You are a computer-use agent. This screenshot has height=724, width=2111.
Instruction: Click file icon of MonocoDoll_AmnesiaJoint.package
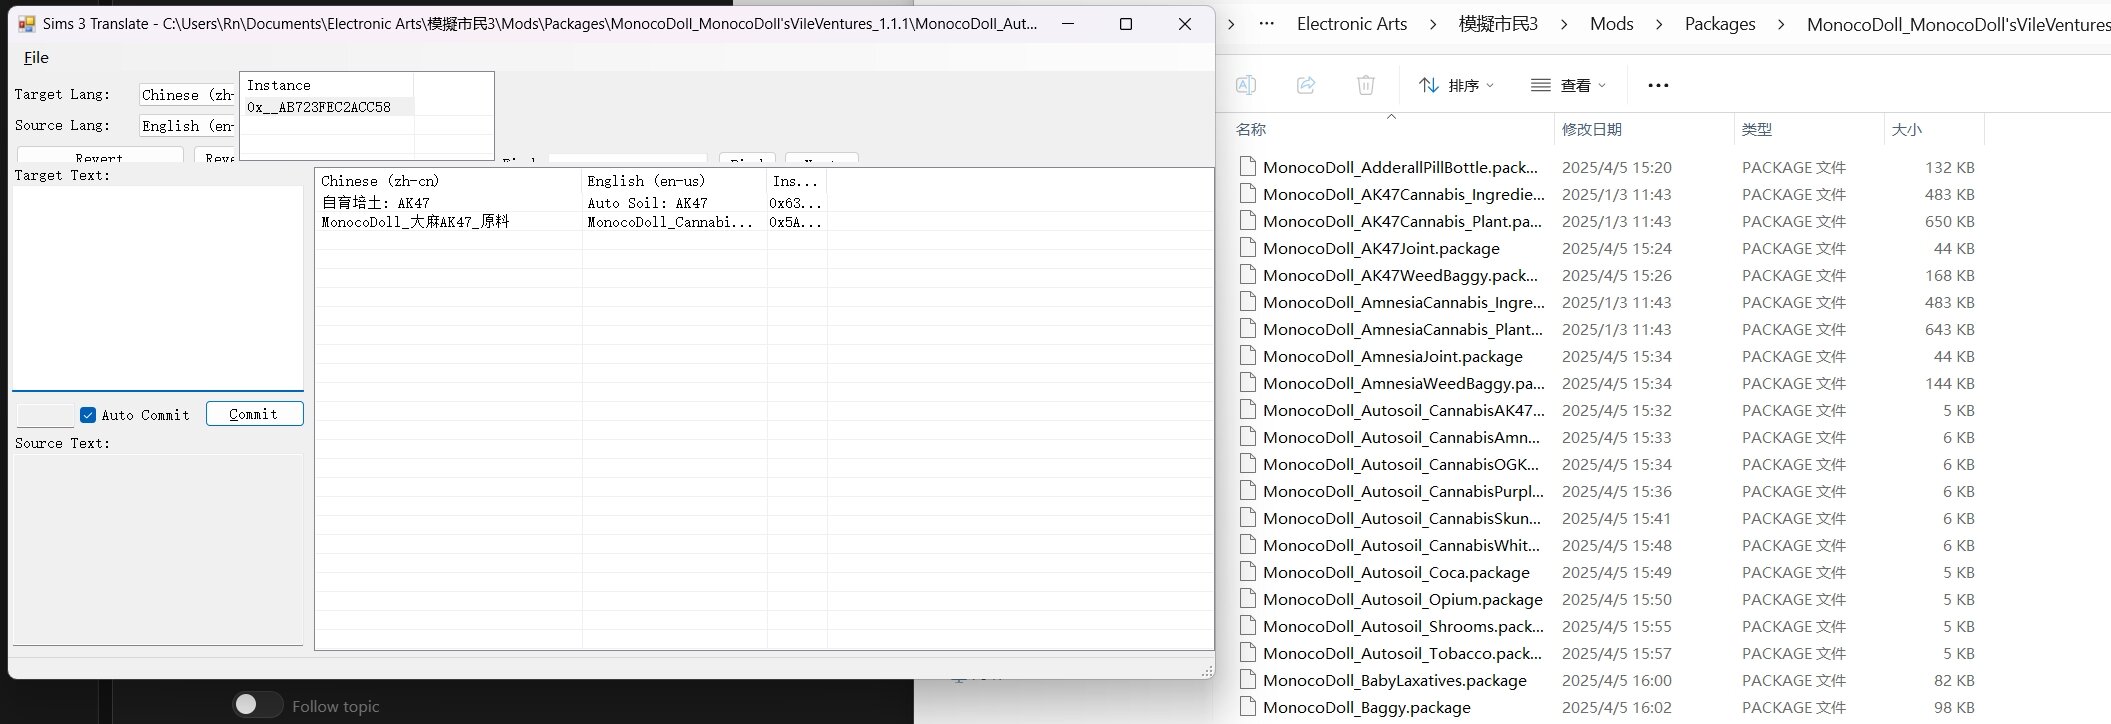pos(1247,356)
